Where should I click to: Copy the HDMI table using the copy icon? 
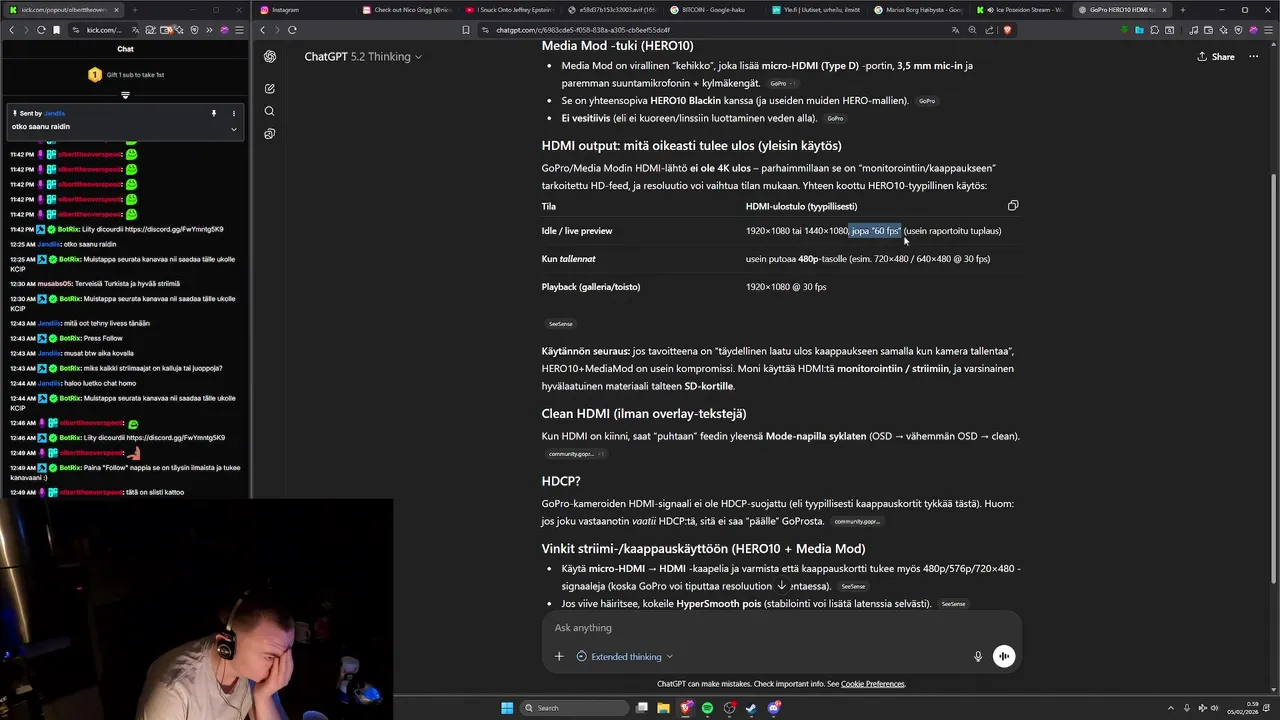click(x=1013, y=206)
